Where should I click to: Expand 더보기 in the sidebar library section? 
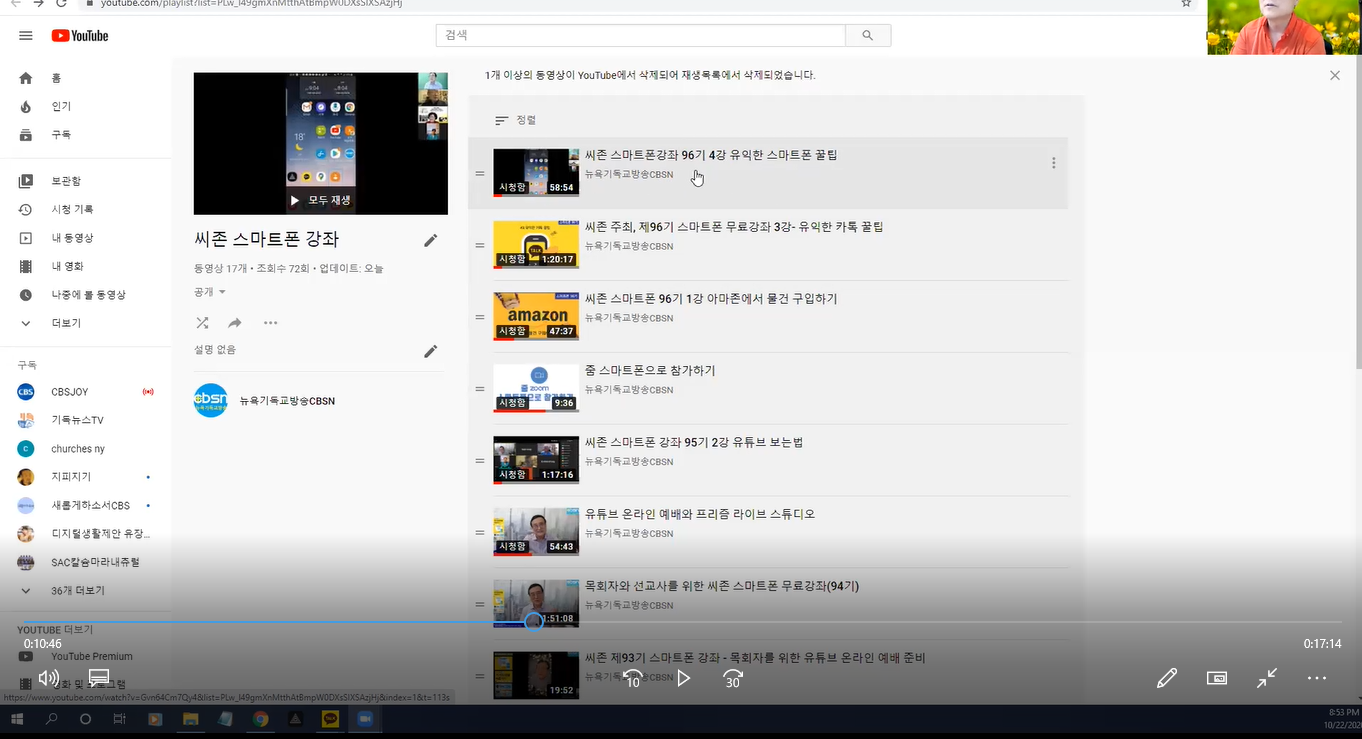[66, 323]
